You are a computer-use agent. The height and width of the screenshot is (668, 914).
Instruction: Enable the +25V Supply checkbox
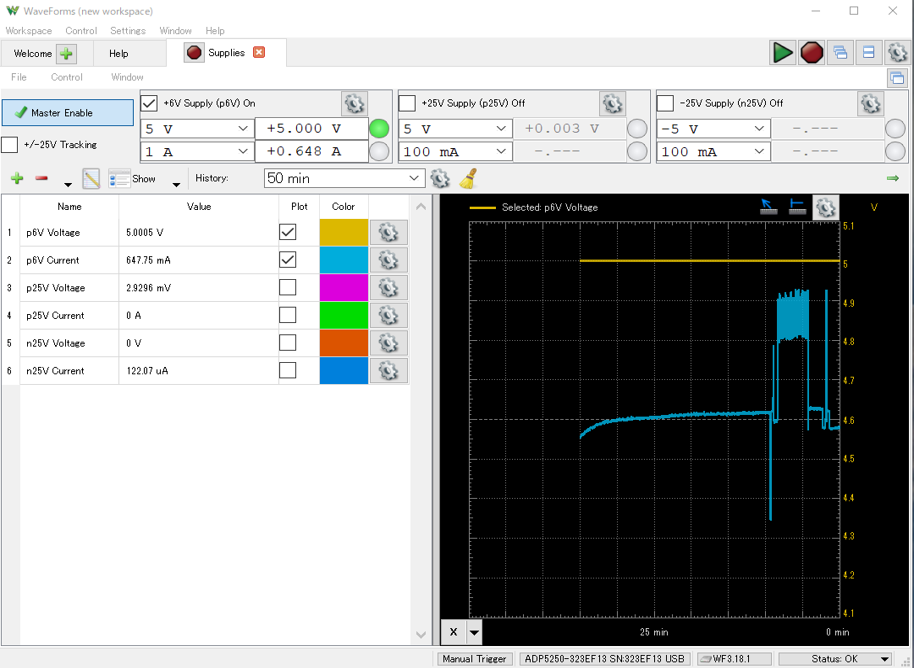(407, 103)
